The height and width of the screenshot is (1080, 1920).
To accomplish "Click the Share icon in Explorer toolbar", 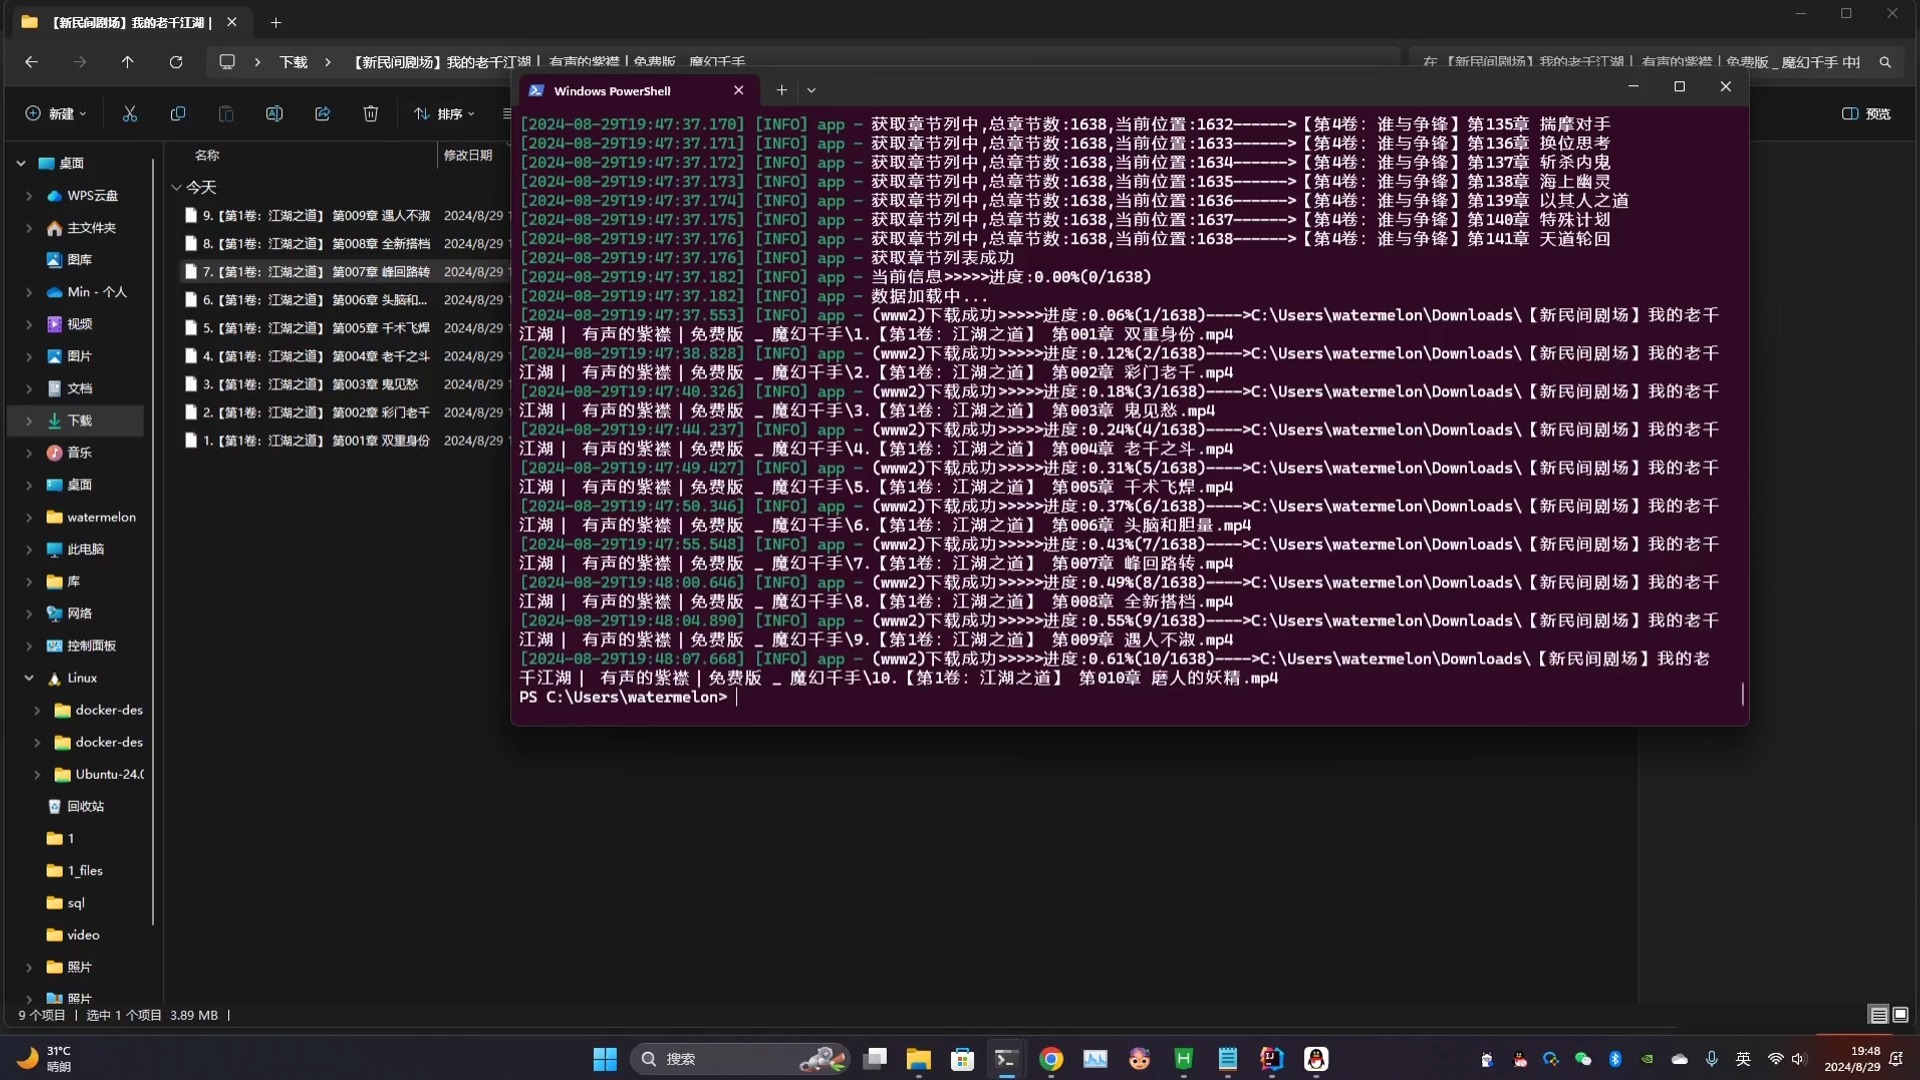I will [322, 114].
